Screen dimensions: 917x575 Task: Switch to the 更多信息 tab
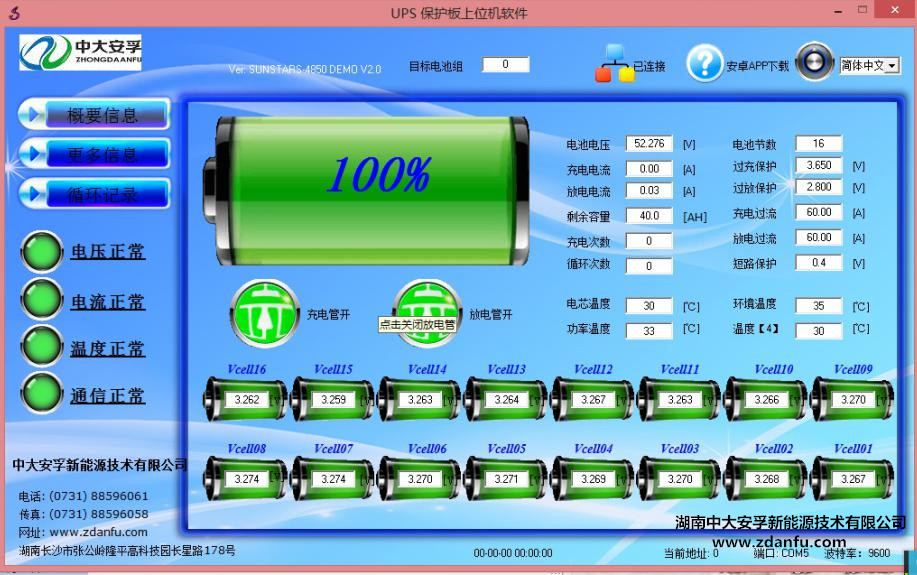(x=95, y=153)
